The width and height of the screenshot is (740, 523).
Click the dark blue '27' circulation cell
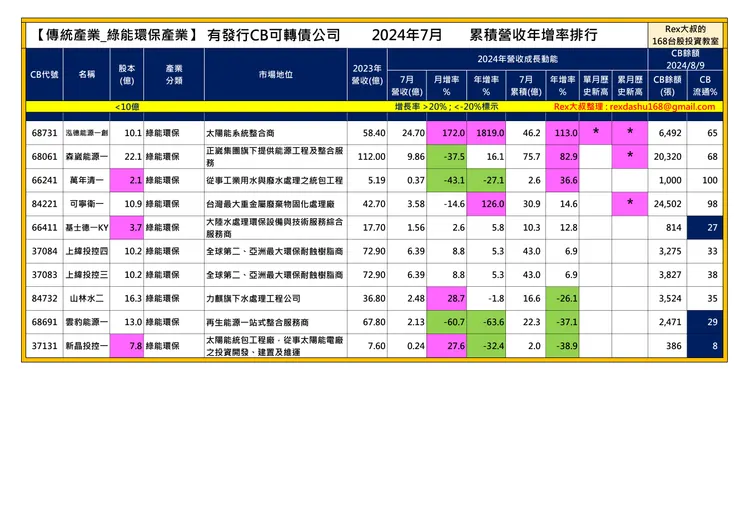click(x=705, y=228)
